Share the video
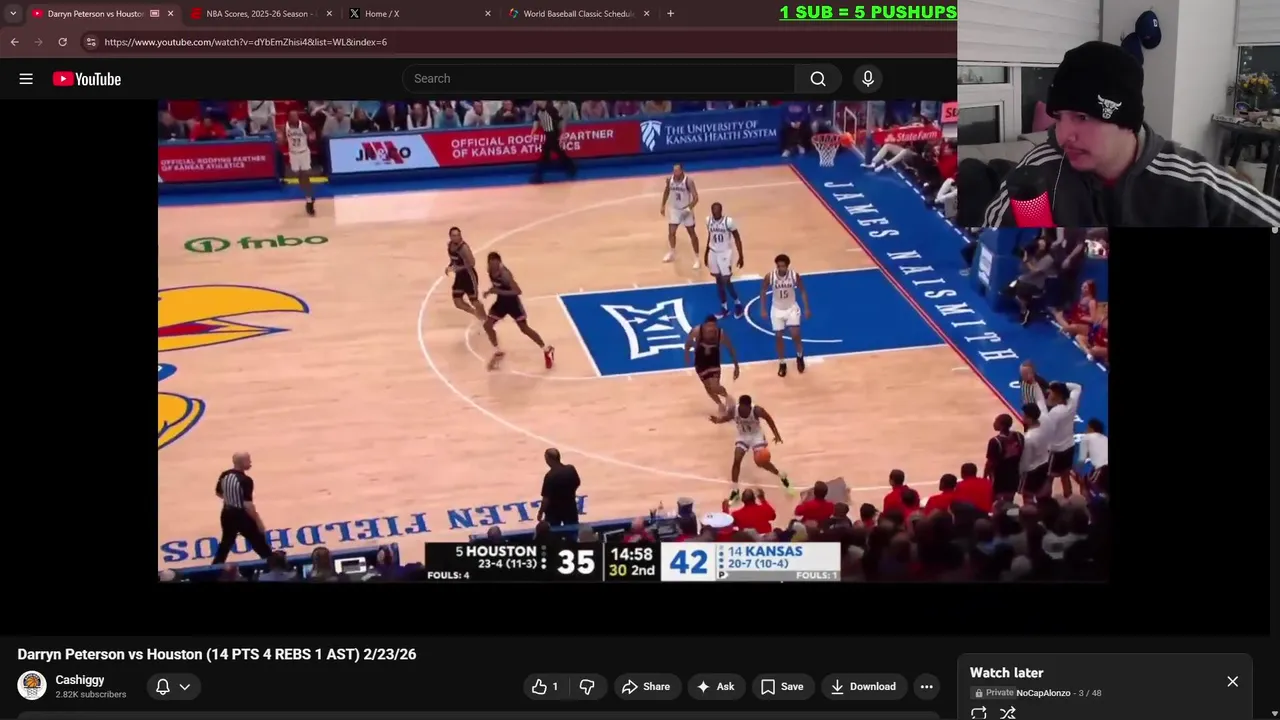1280x720 pixels. 645,686
